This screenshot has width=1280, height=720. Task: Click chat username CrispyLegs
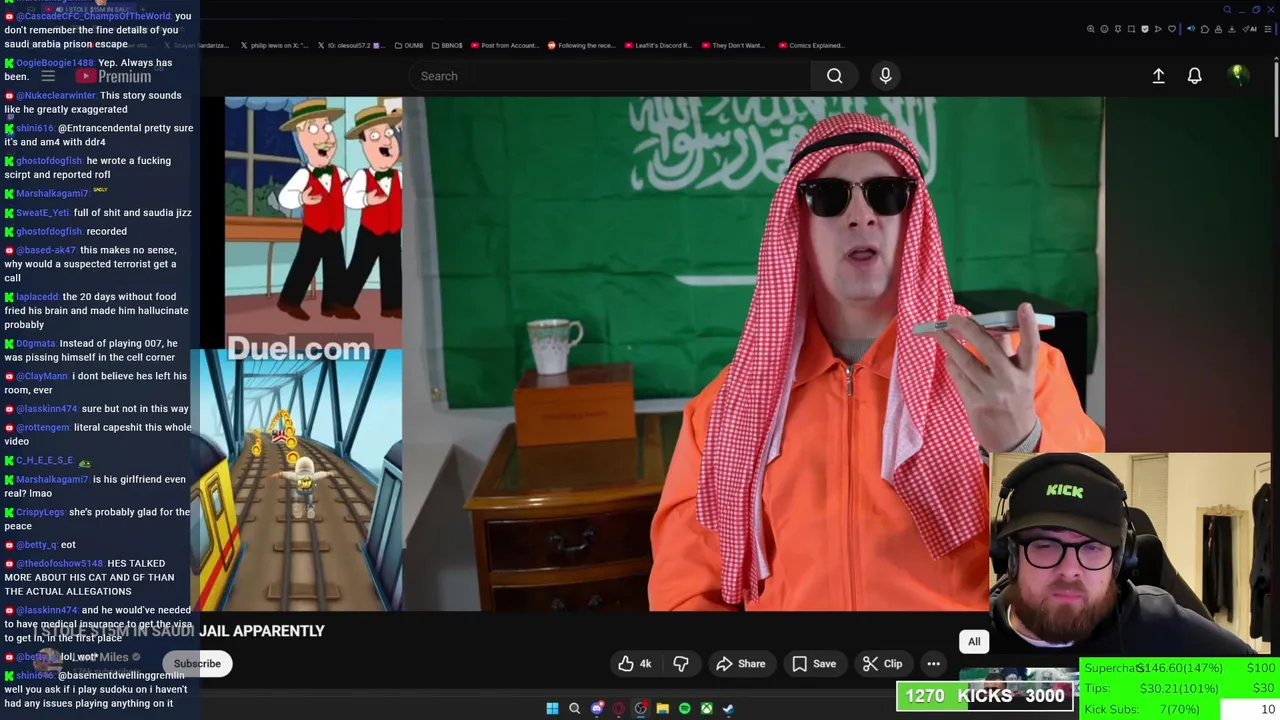coord(41,512)
